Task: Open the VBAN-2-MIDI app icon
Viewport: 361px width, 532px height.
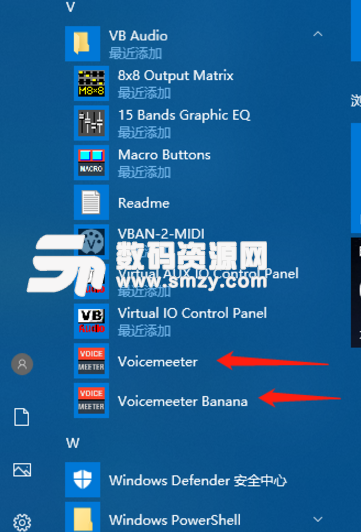Action: point(91,242)
